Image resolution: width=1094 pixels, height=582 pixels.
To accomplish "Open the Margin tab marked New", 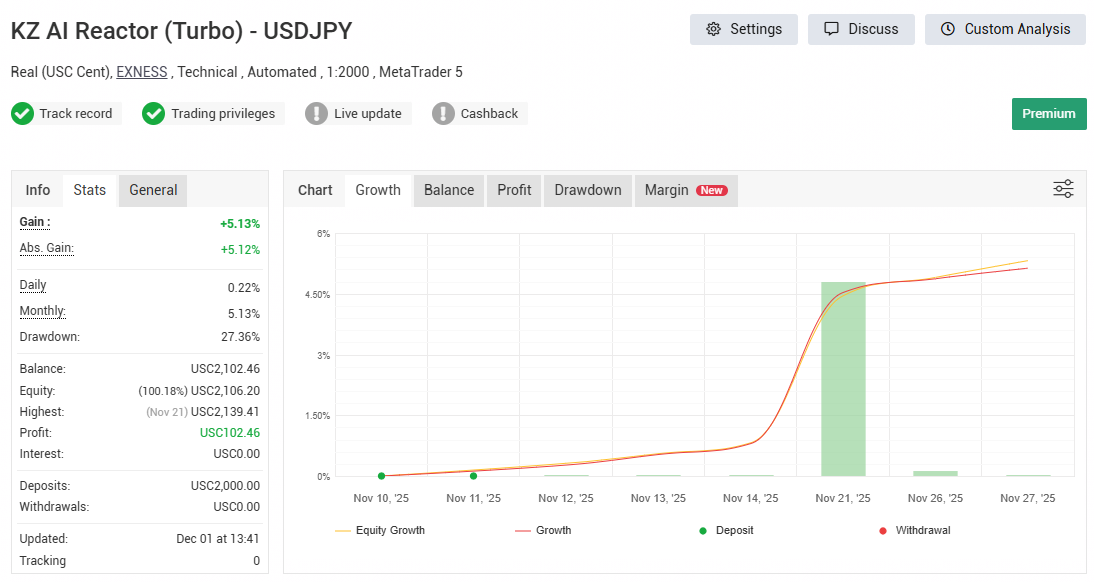I will [x=685, y=189].
